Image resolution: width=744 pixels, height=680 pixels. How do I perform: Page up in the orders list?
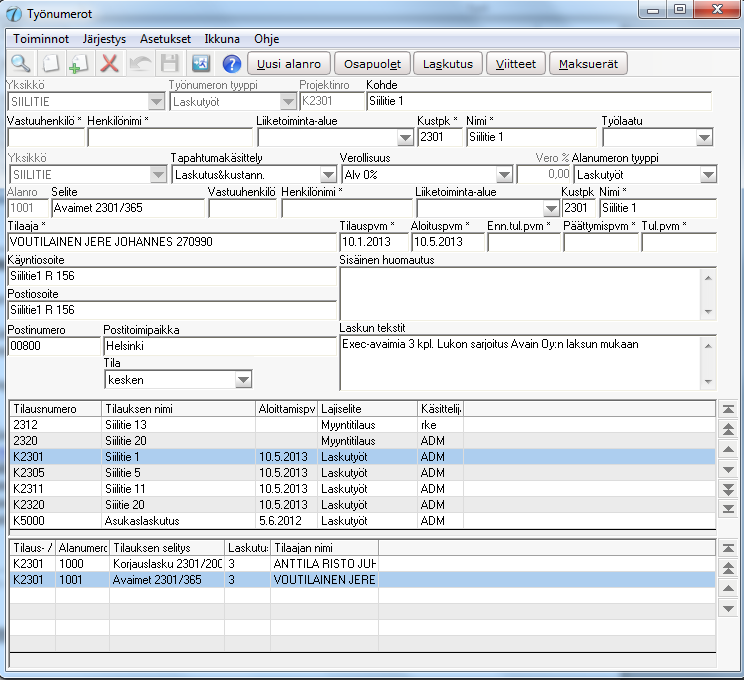point(728,429)
